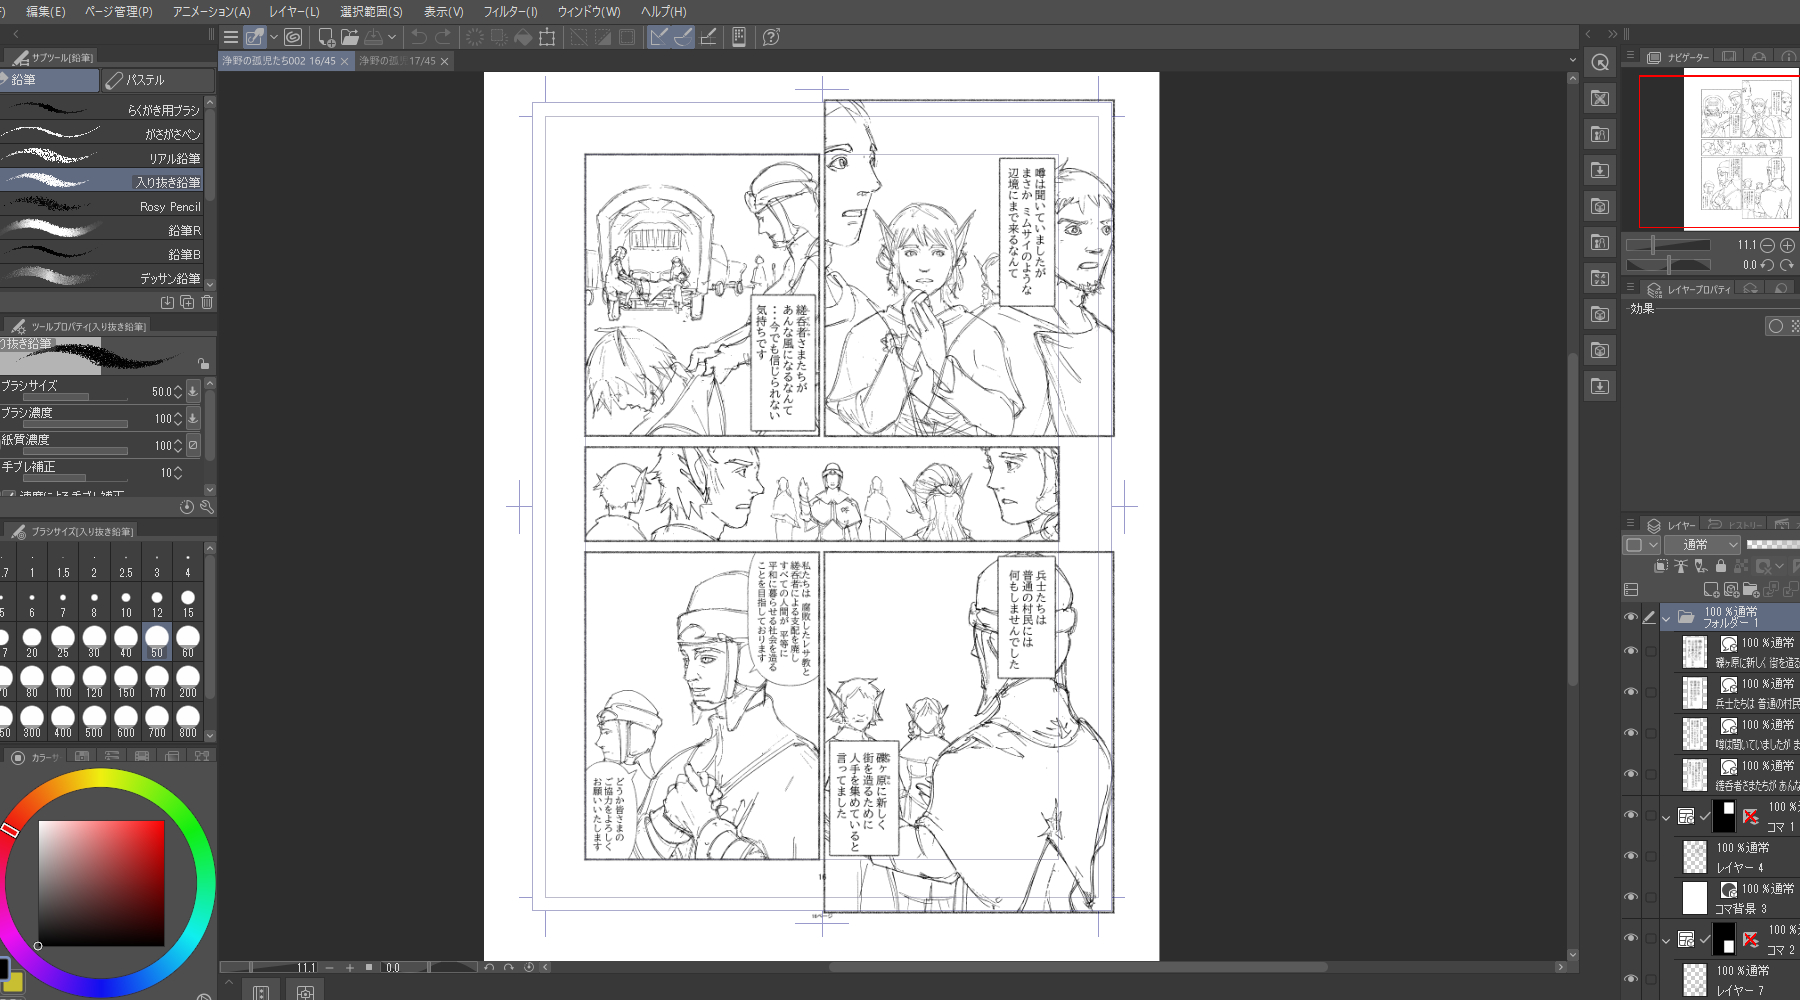Click the new raster layer icon
Screen dimensions: 1800x1000
(x=1711, y=590)
